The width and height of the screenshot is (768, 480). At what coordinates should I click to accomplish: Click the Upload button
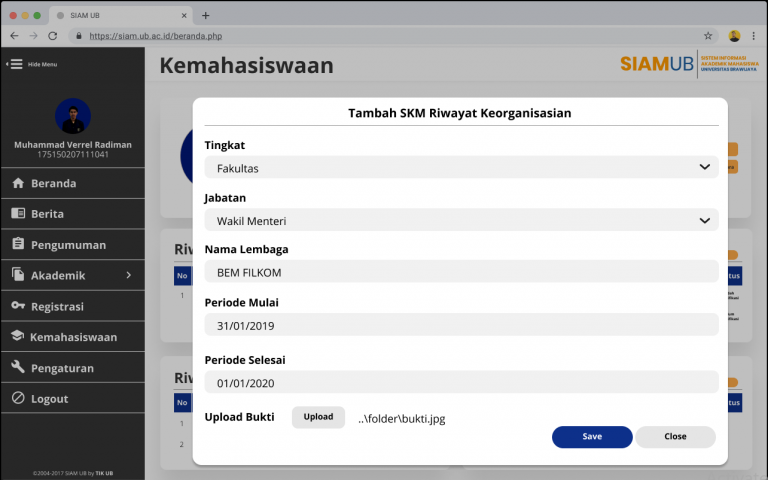[x=318, y=417]
